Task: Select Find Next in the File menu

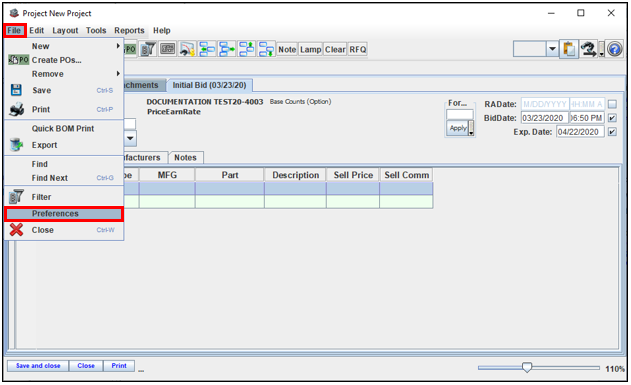Action: pyautogui.click(x=64, y=178)
